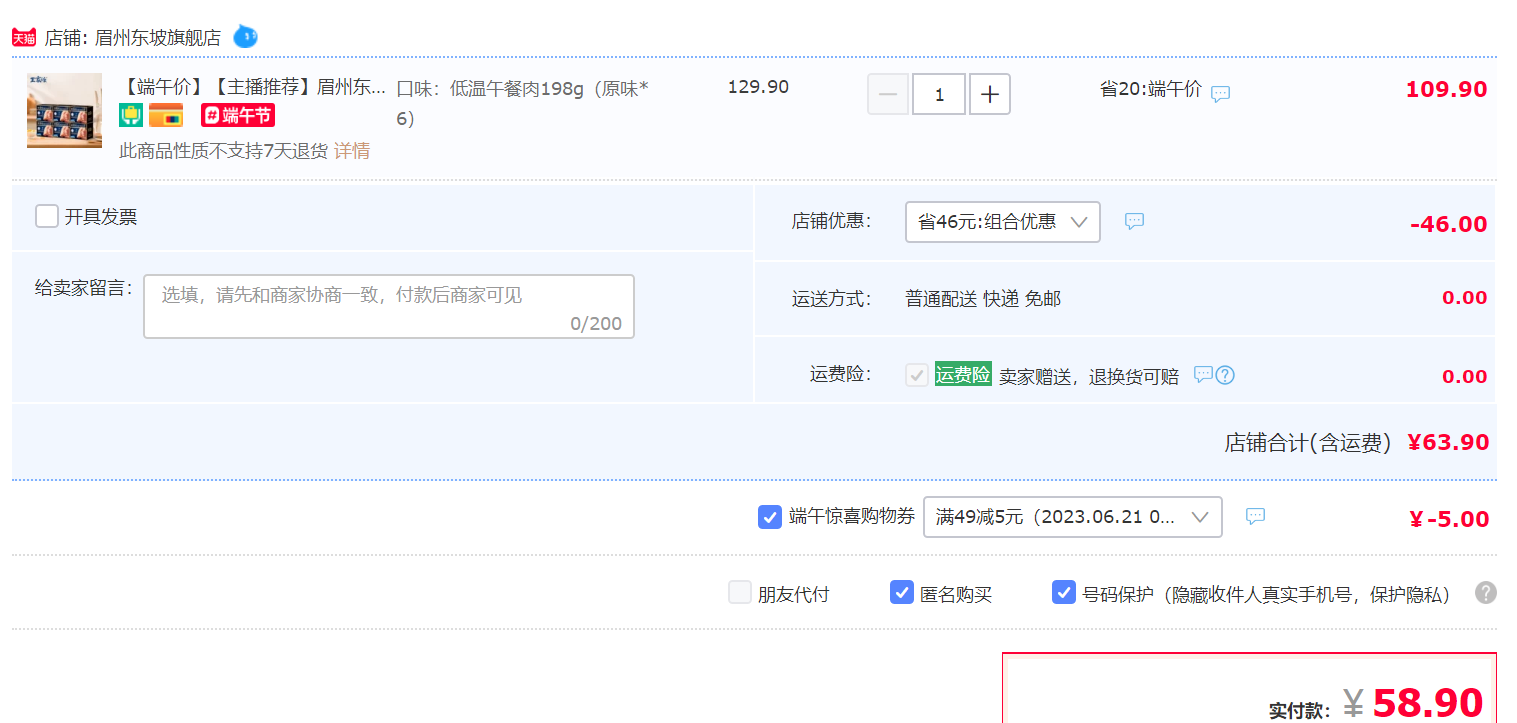This screenshot has width=1517, height=723.
Task: Open the 眉州东坡旗舰店 store link
Action: [x=158, y=38]
